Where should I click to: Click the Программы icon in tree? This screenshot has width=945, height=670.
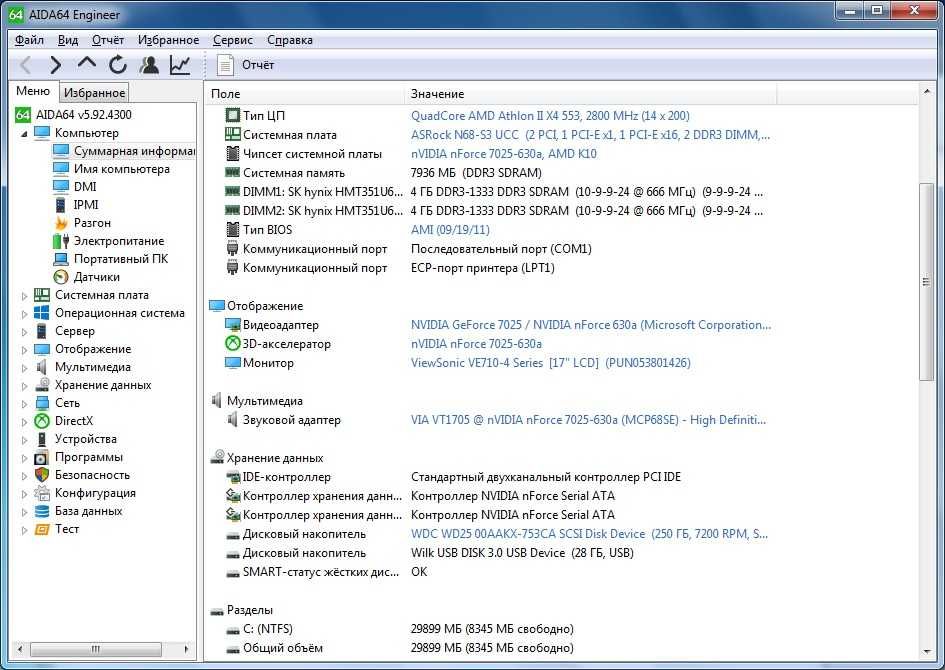click(42, 457)
